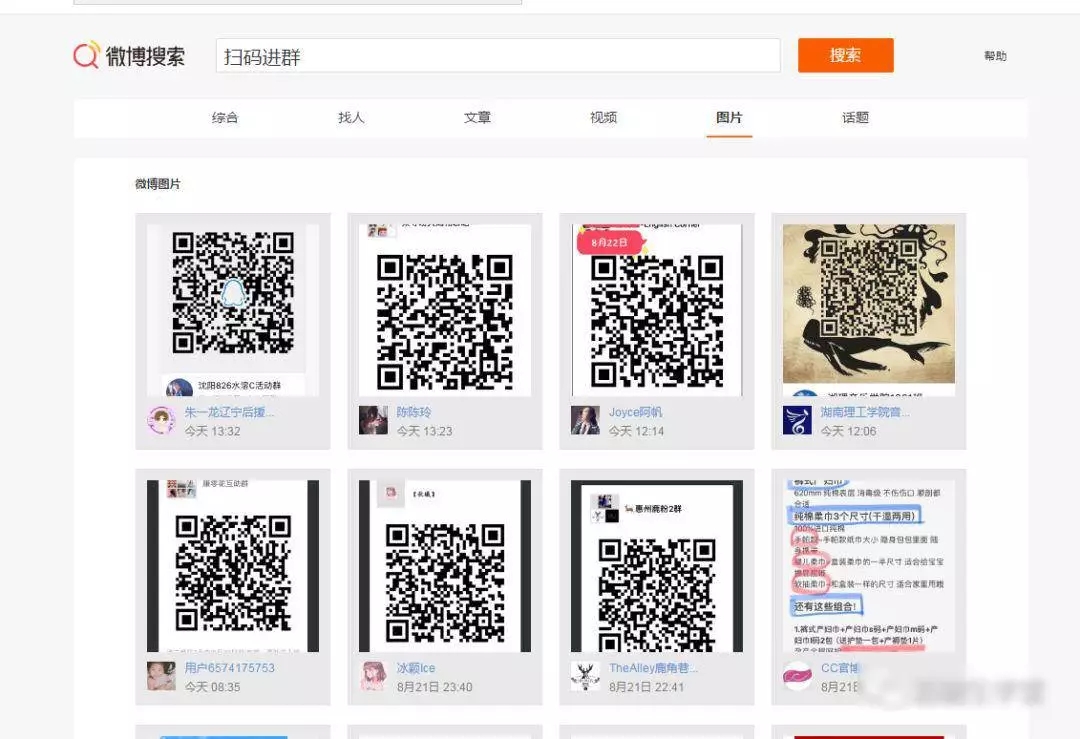Open 用户6574175753 username link
Screen dimensions: 1080x739
229,668
